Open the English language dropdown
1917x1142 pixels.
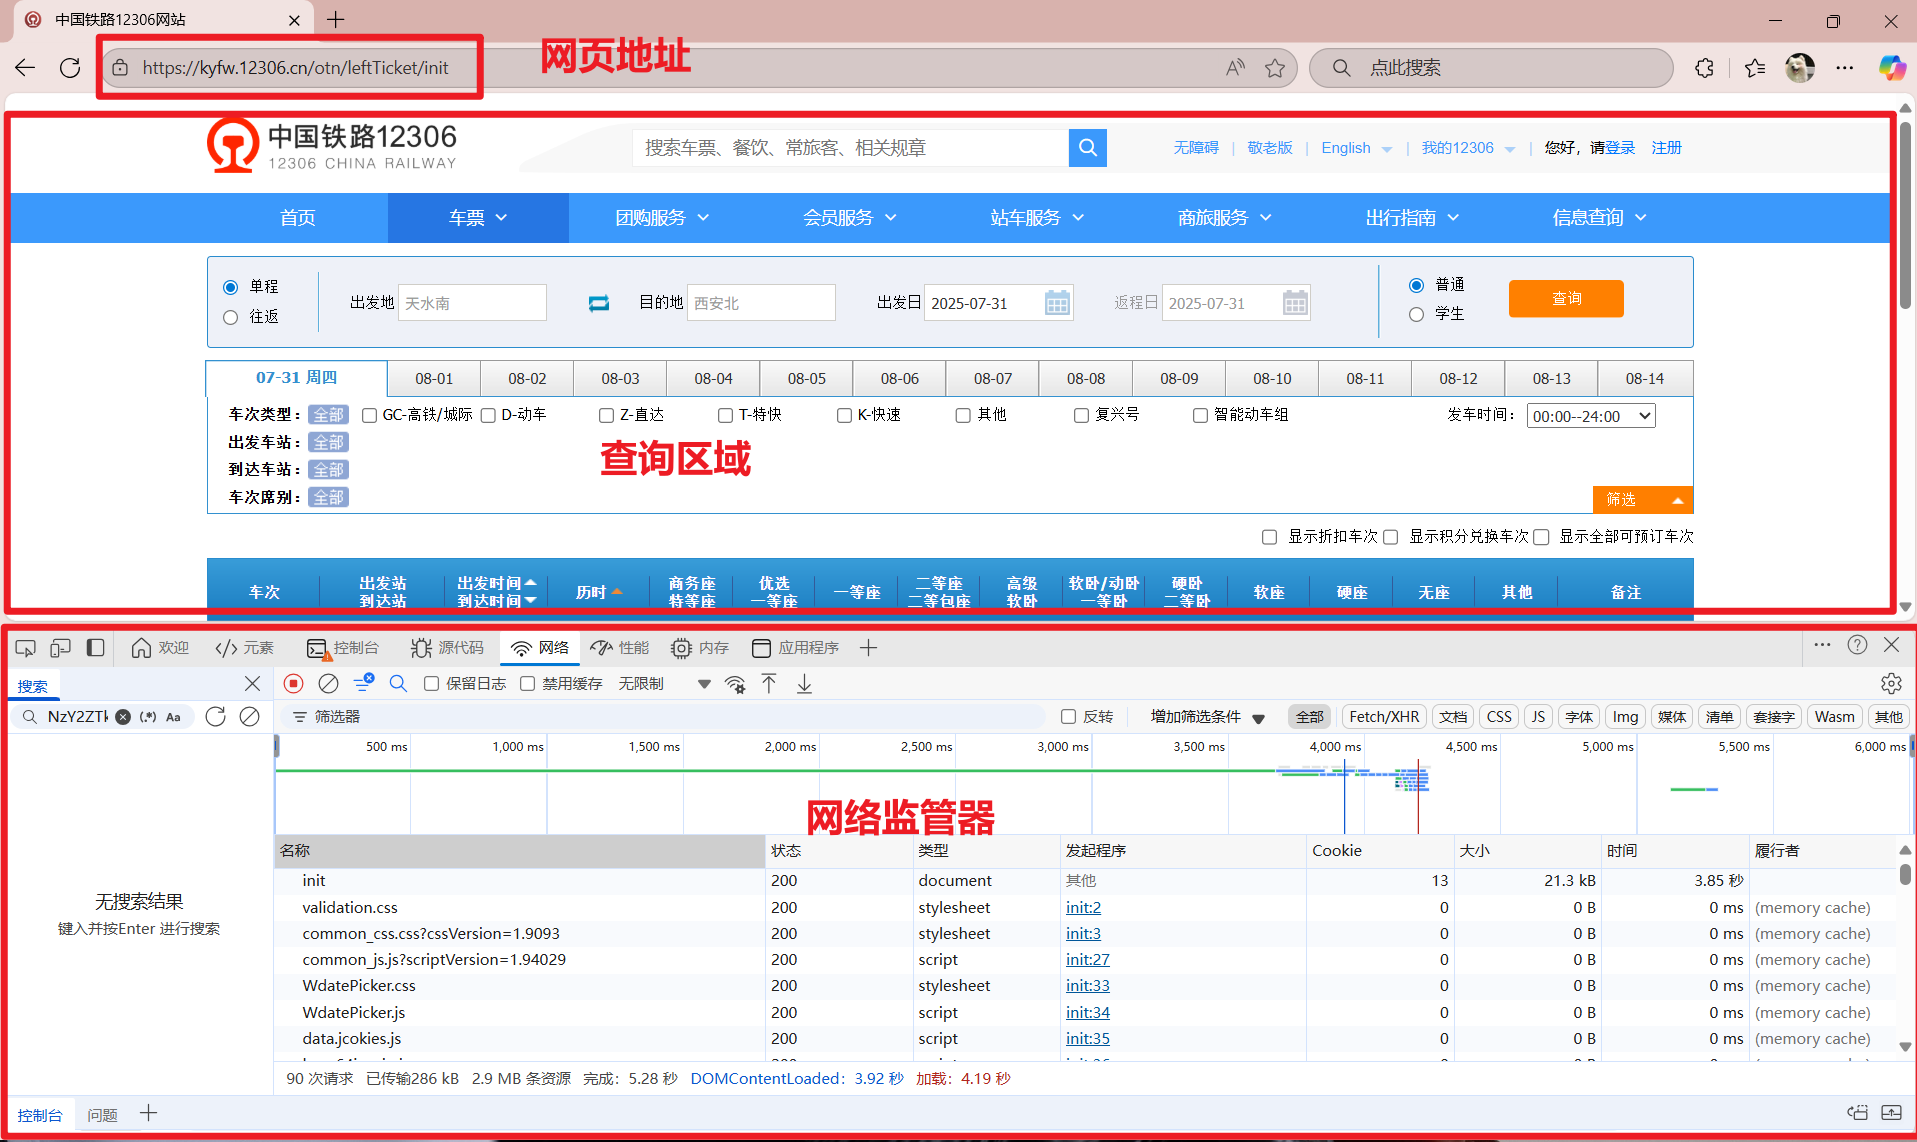(x=1357, y=148)
